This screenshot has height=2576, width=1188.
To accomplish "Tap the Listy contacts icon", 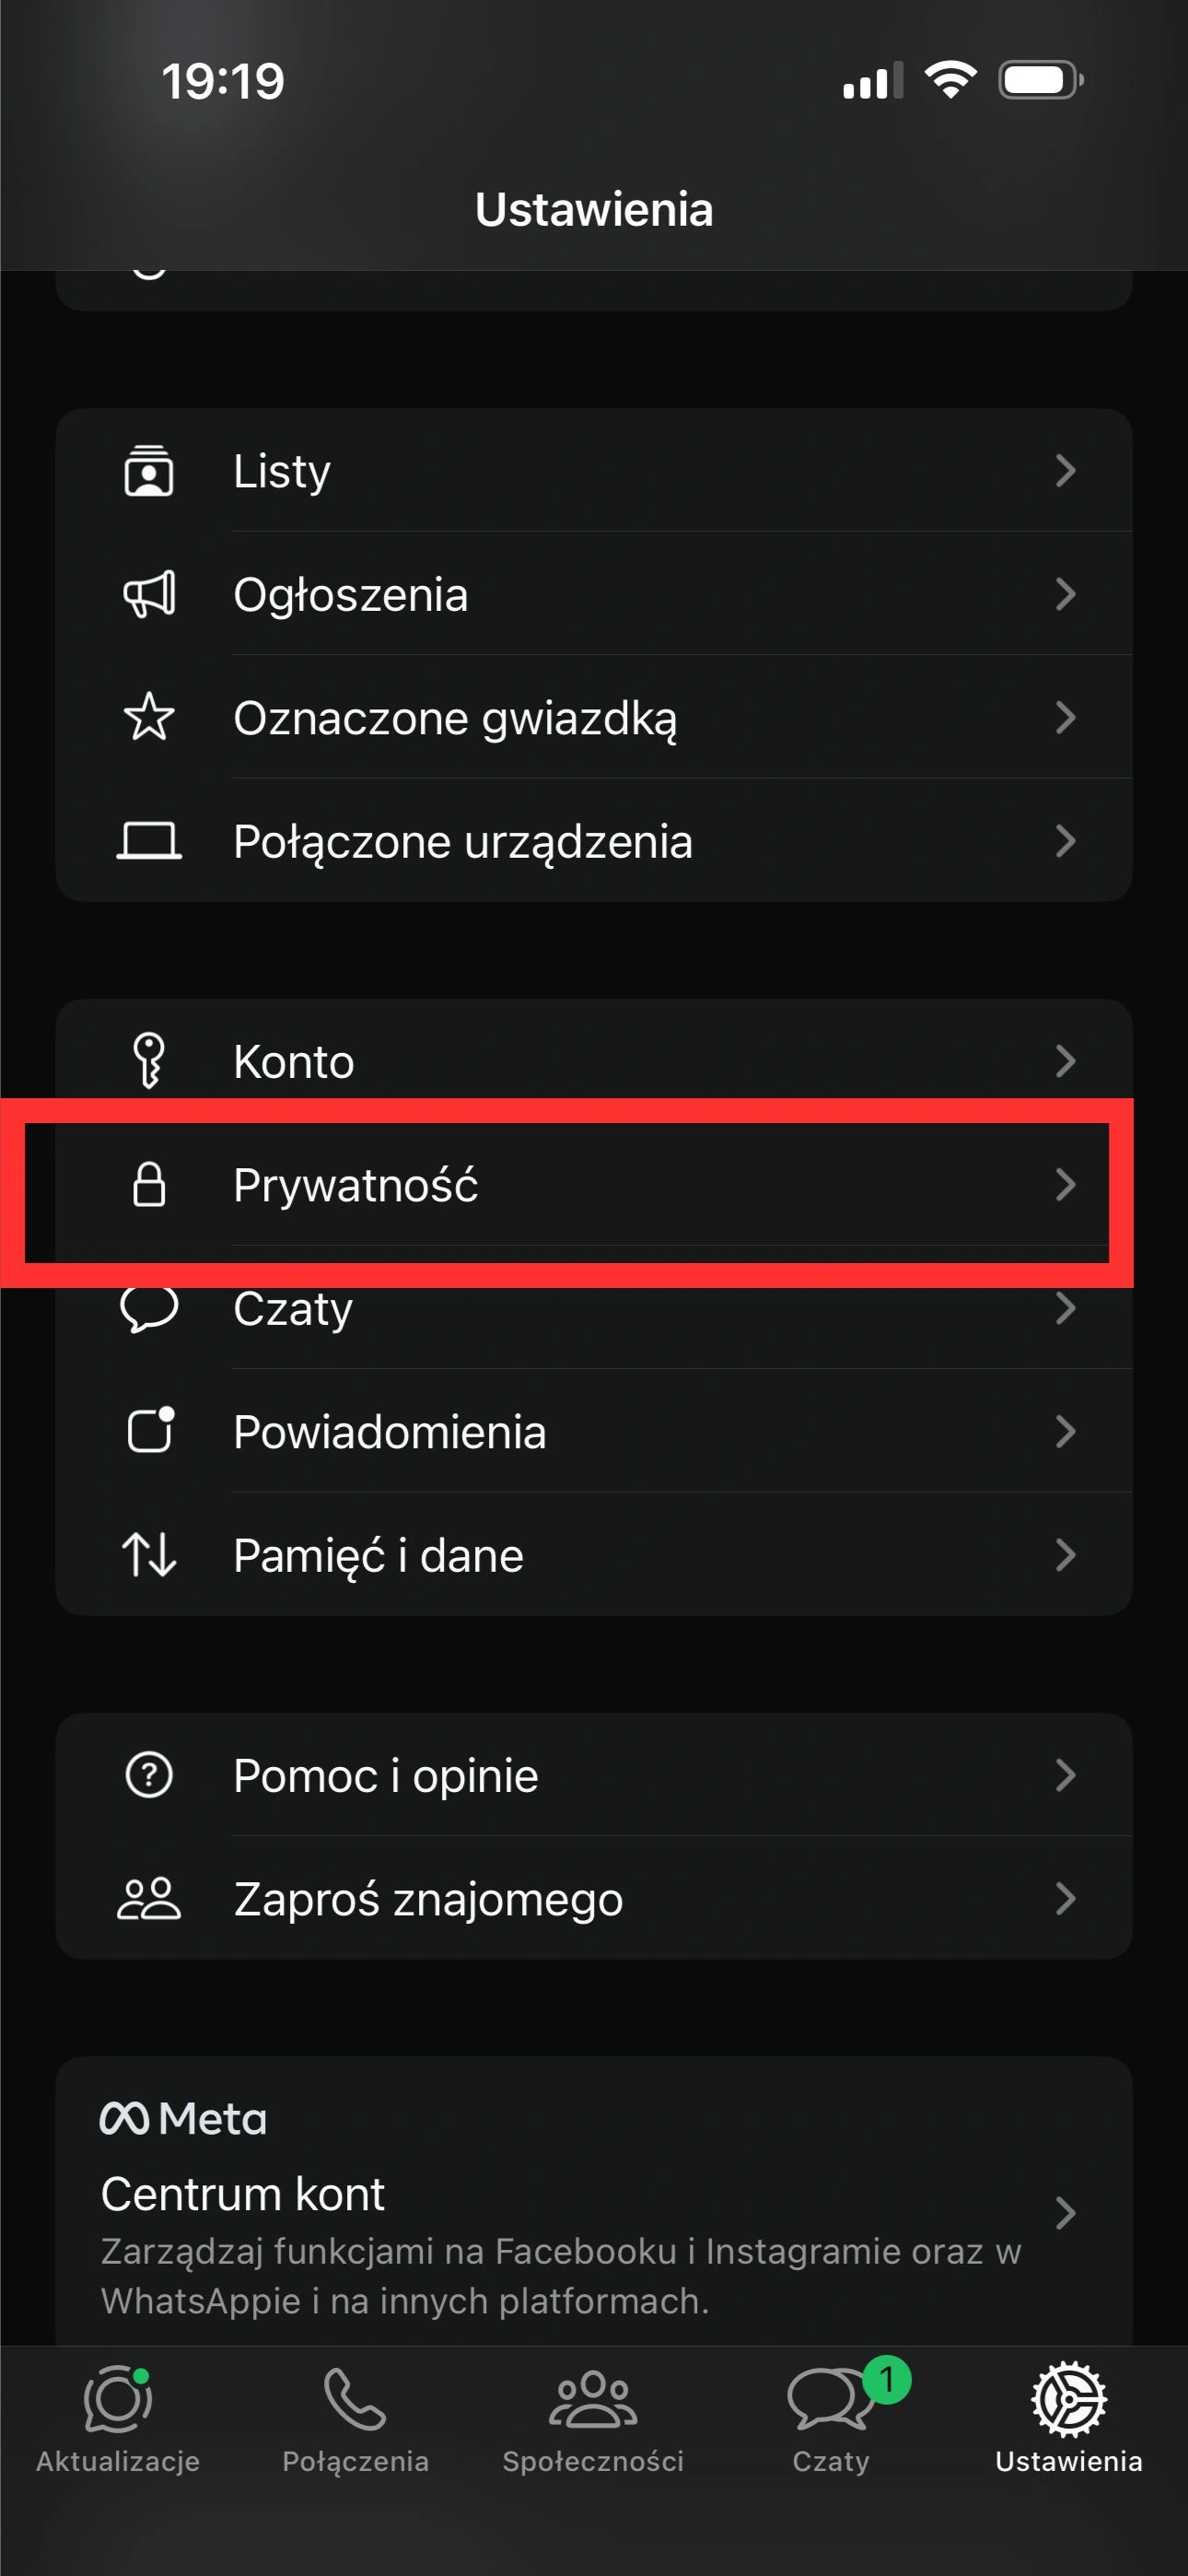I will pos(149,471).
